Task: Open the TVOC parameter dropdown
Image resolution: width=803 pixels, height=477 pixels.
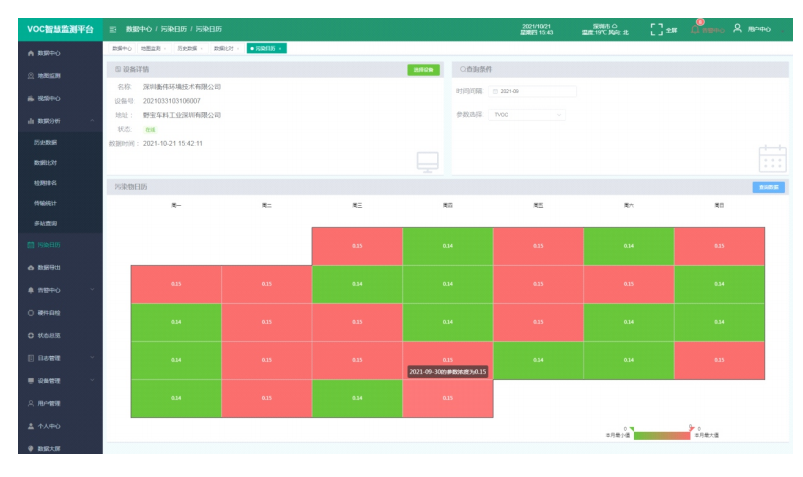Action: click(x=527, y=115)
